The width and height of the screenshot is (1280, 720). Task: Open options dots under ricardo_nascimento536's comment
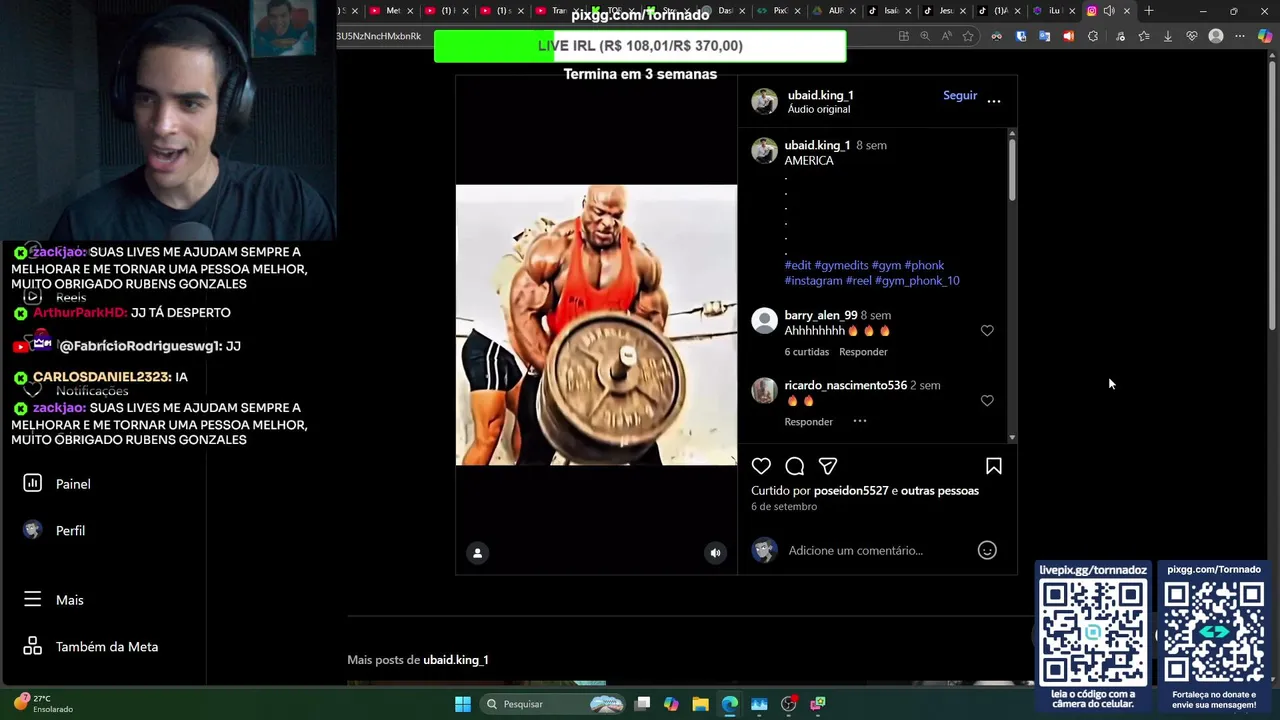click(860, 421)
